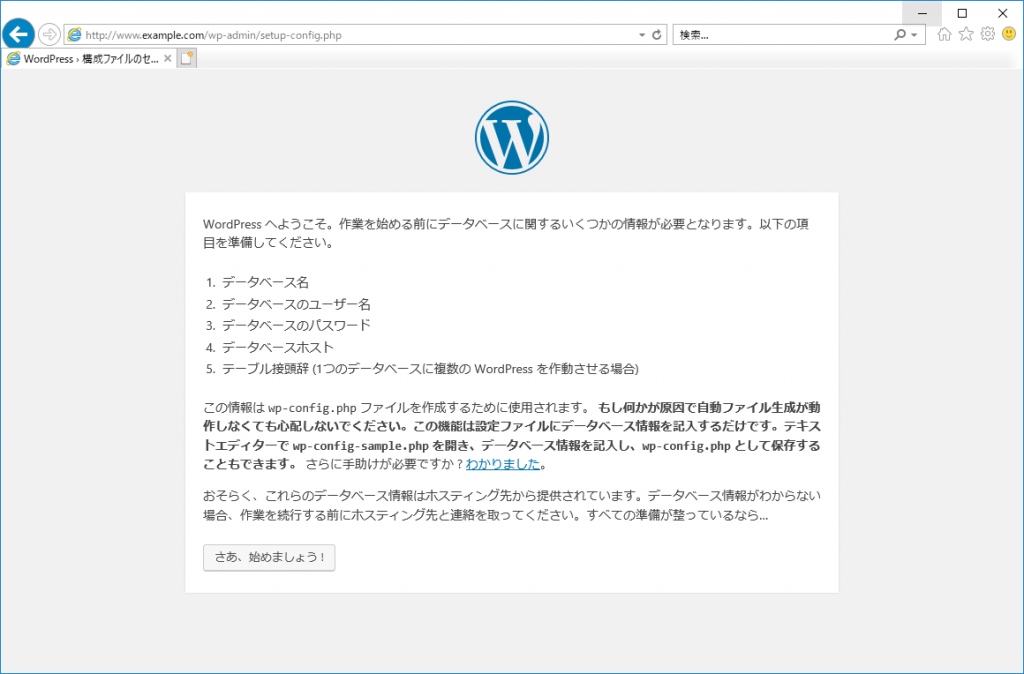Close the browser window

coord(1002,13)
